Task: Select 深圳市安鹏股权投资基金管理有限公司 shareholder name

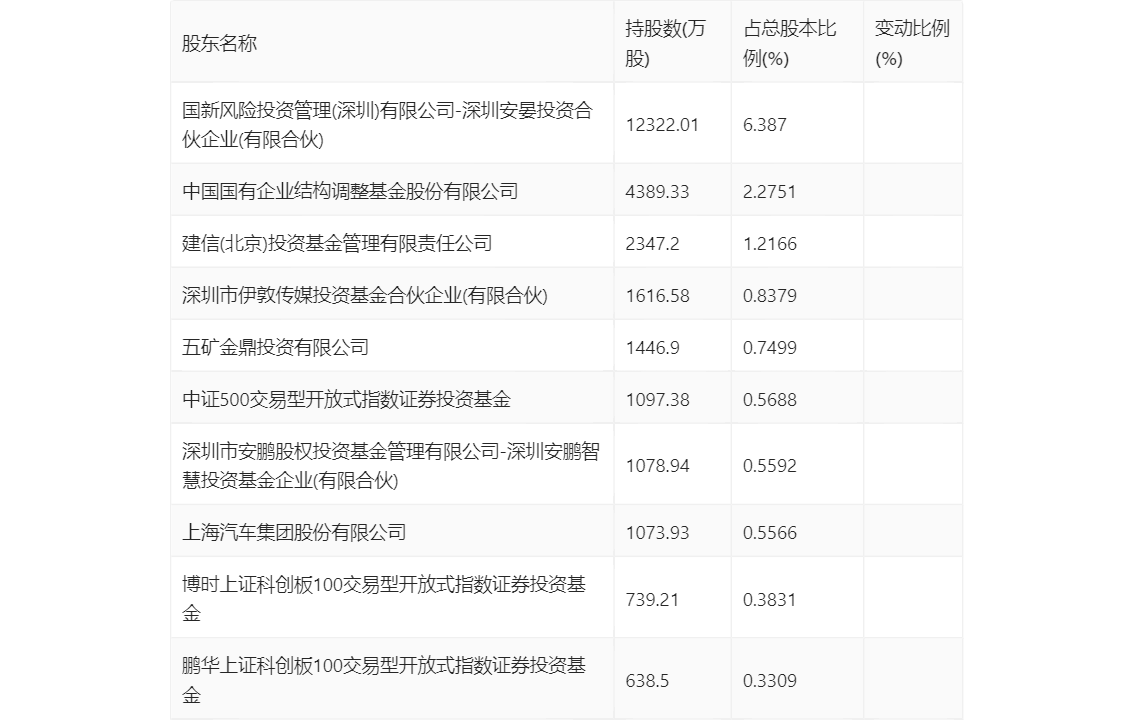Action: click(391, 466)
